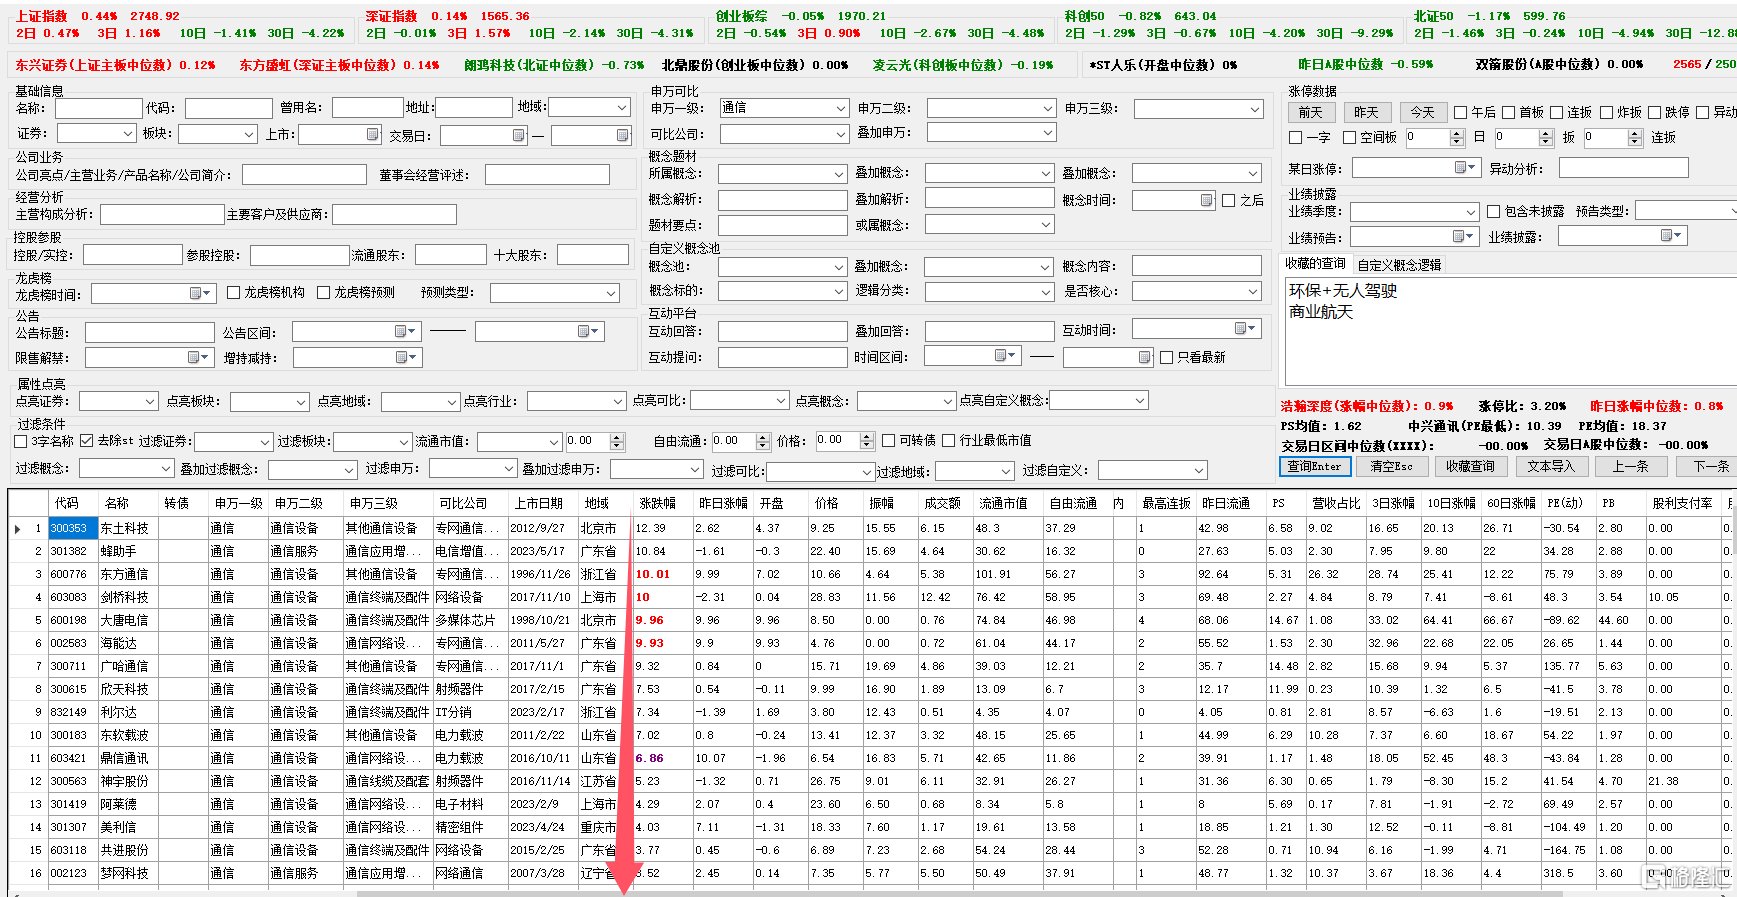The height and width of the screenshot is (897, 1737).
Task: Open the 某日涨停 calendar picker icon
Action: click(x=1461, y=167)
